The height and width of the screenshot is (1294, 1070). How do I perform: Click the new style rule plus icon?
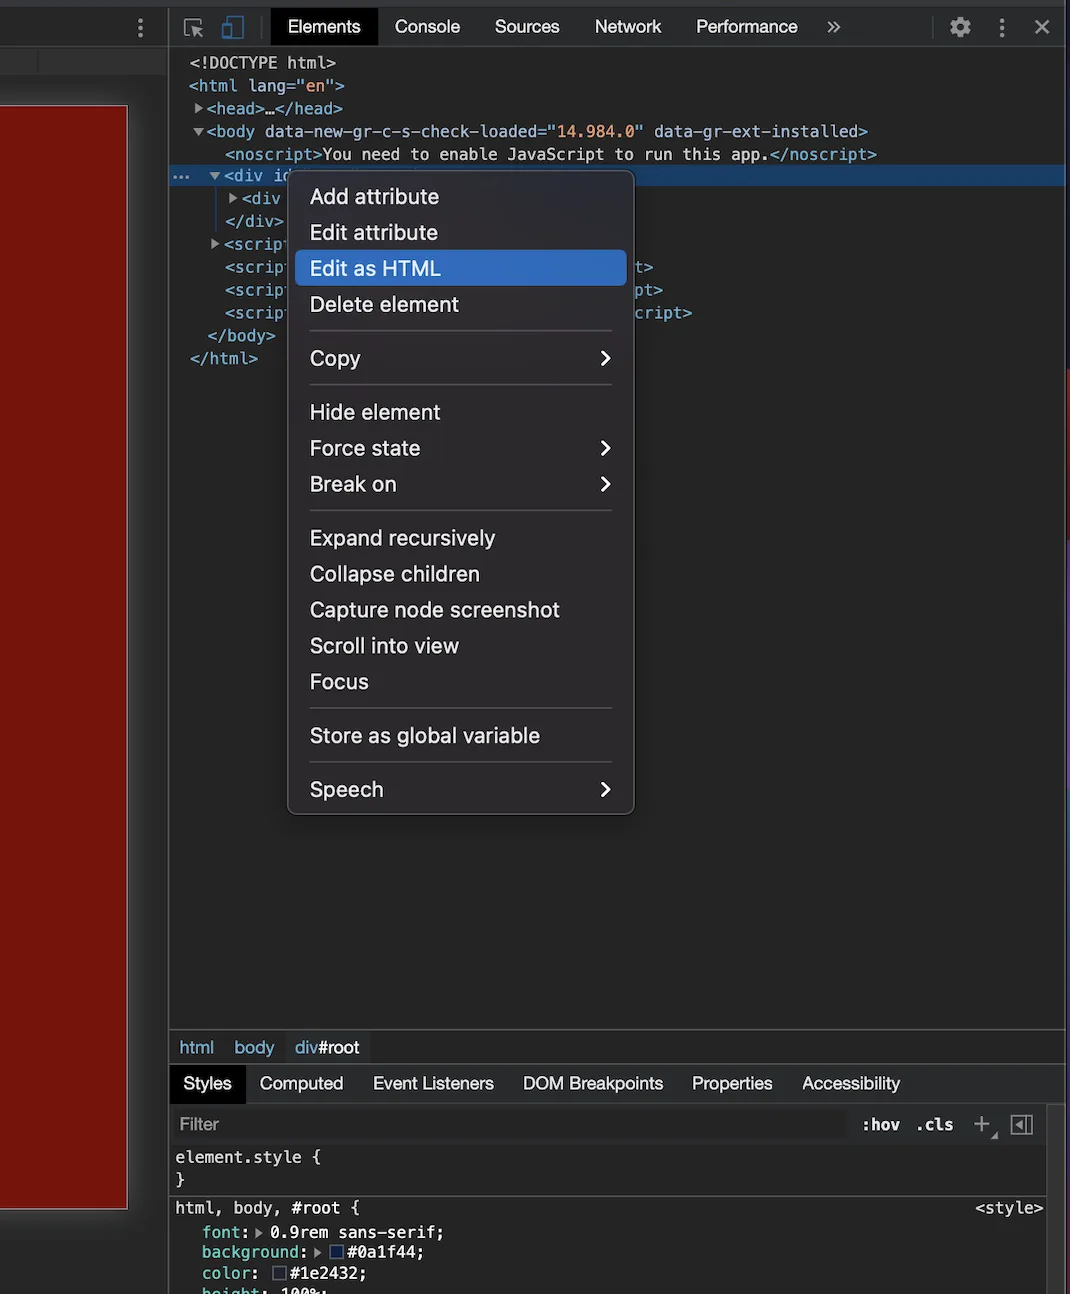(x=982, y=1124)
